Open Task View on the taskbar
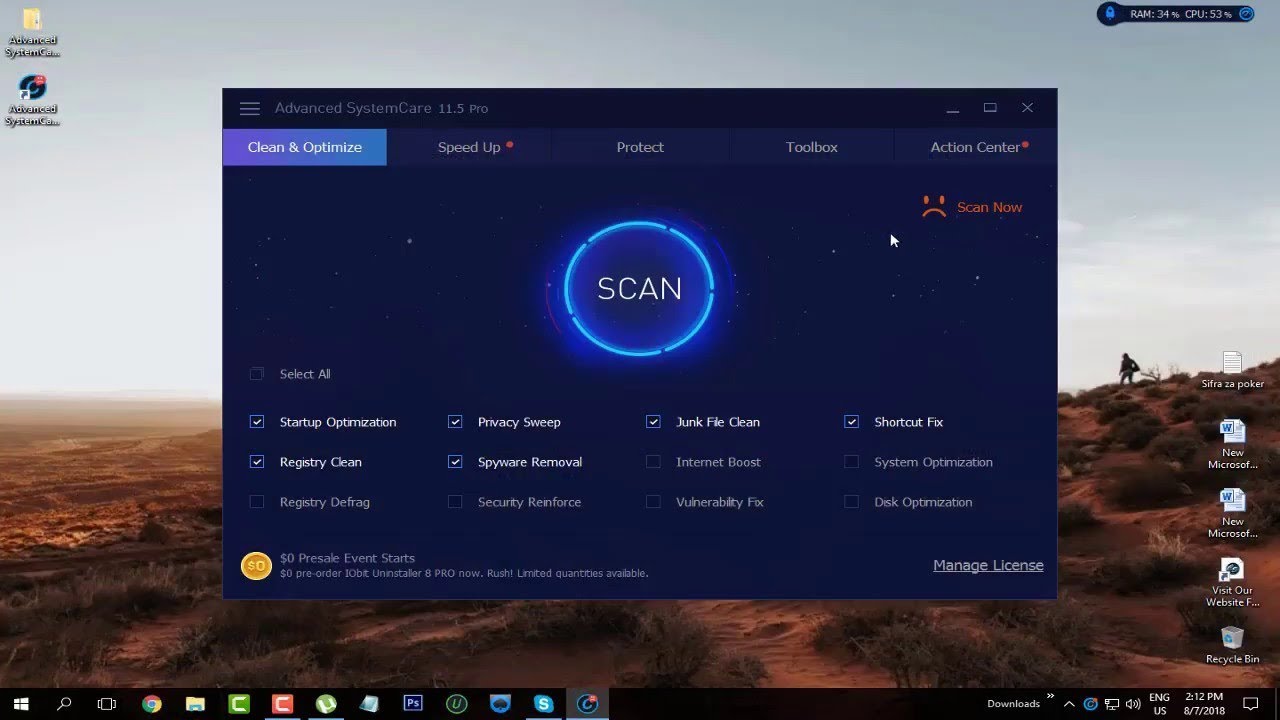 tap(107, 704)
